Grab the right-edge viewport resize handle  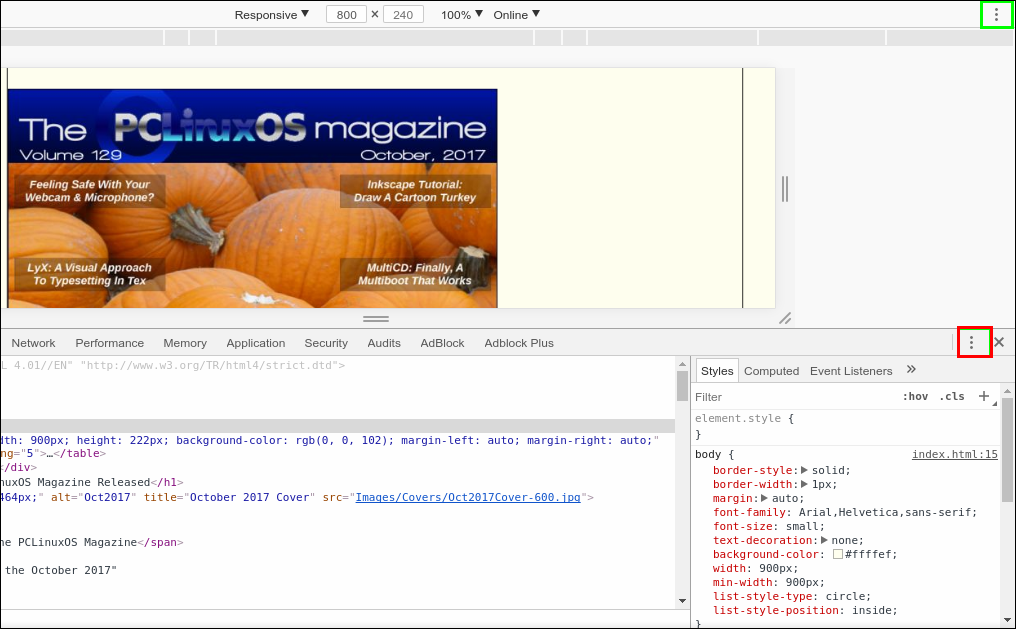pos(785,189)
